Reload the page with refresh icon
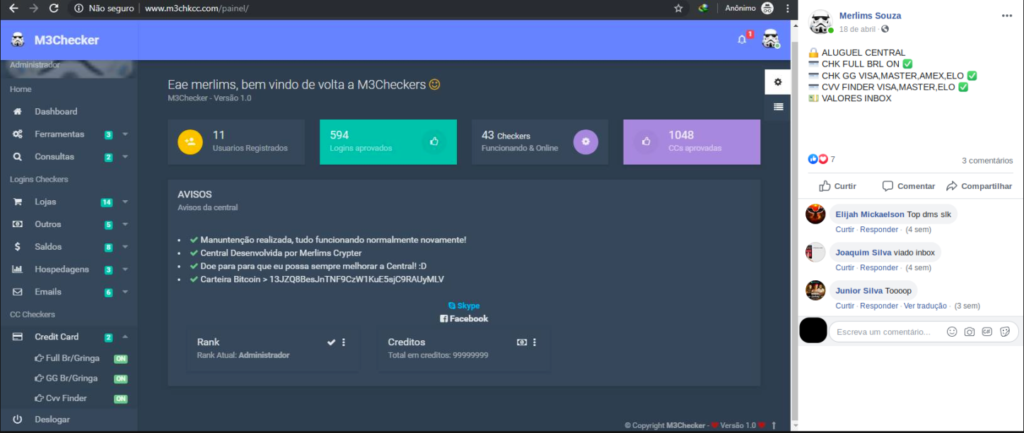The image size is (1024, 433). [x=54, y=8]
